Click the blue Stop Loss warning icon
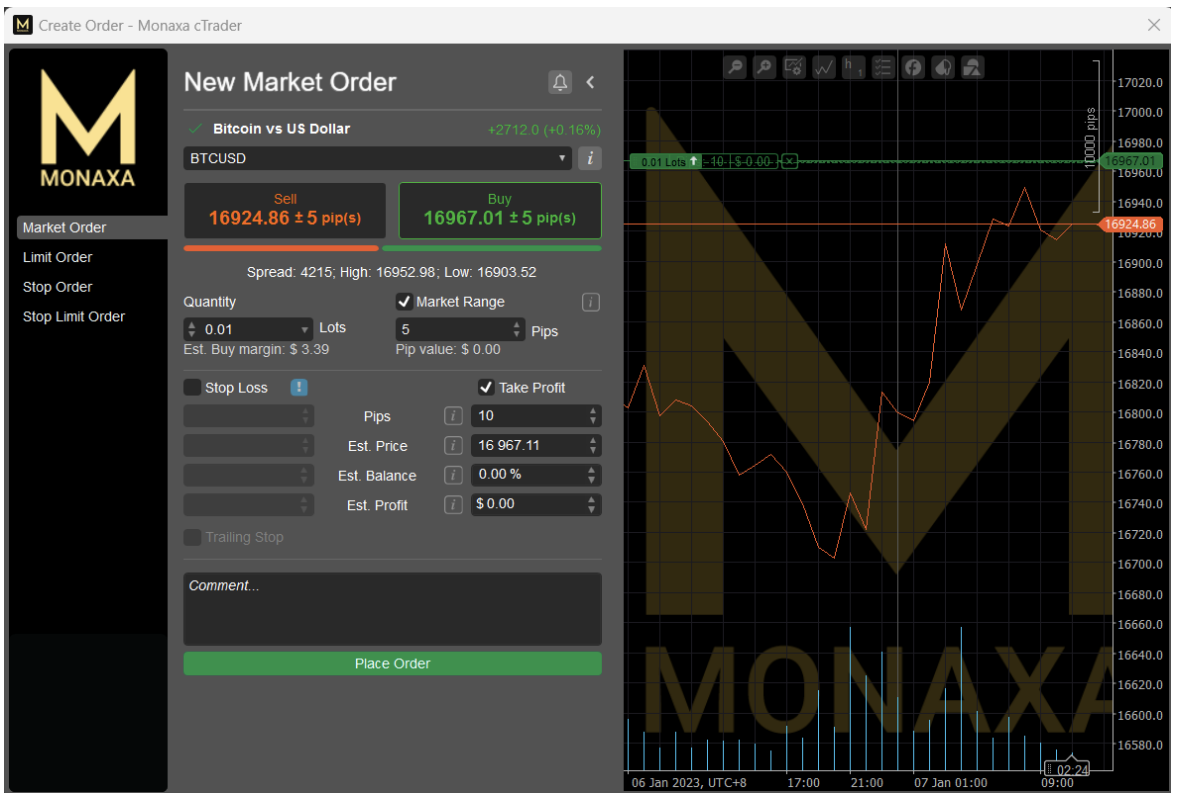 point(299,388)
